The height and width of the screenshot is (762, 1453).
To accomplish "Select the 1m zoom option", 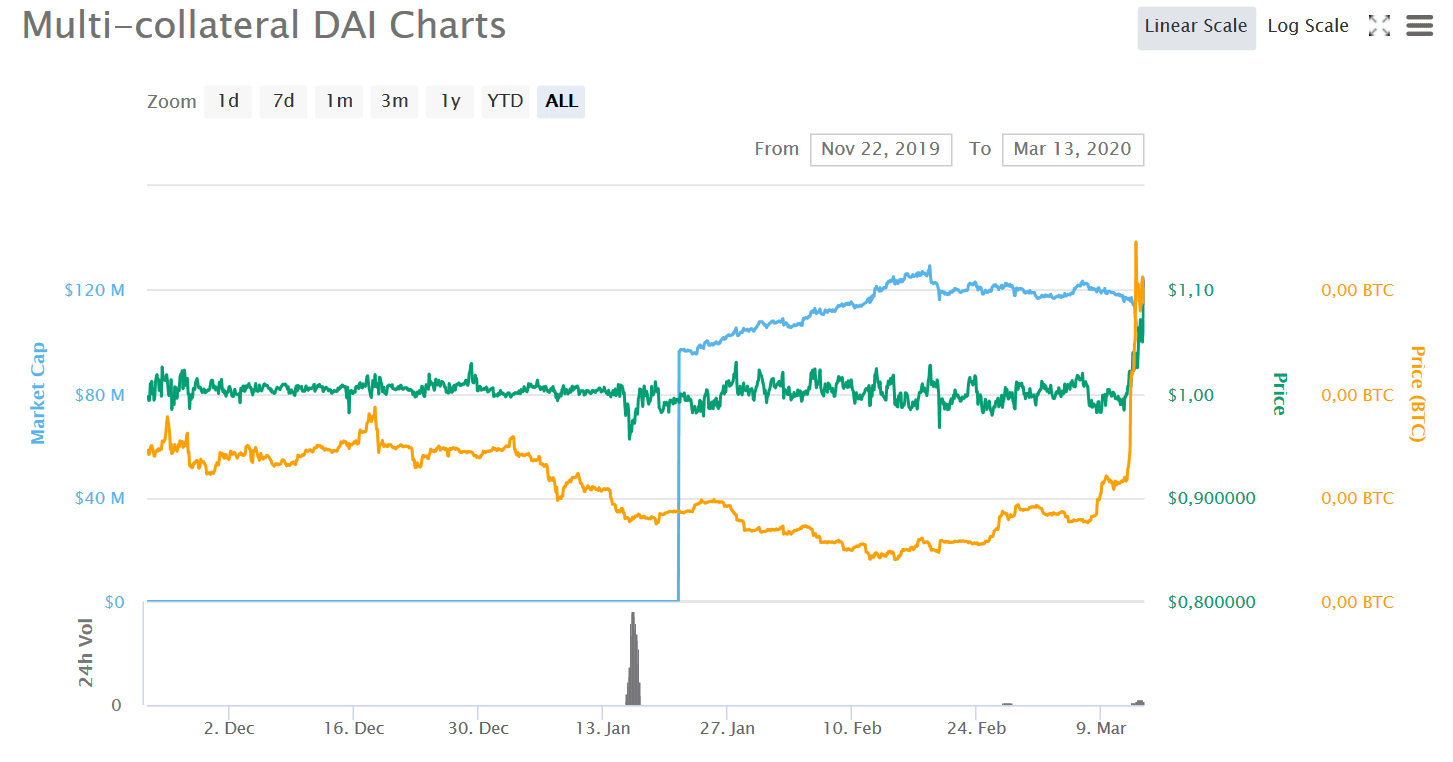I will click(339, 101).
